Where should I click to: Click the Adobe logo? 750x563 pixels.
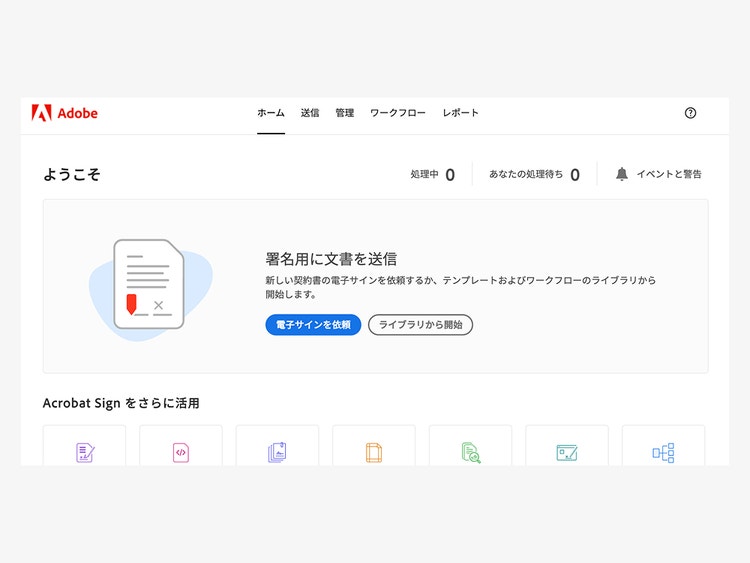click(65, 113)
